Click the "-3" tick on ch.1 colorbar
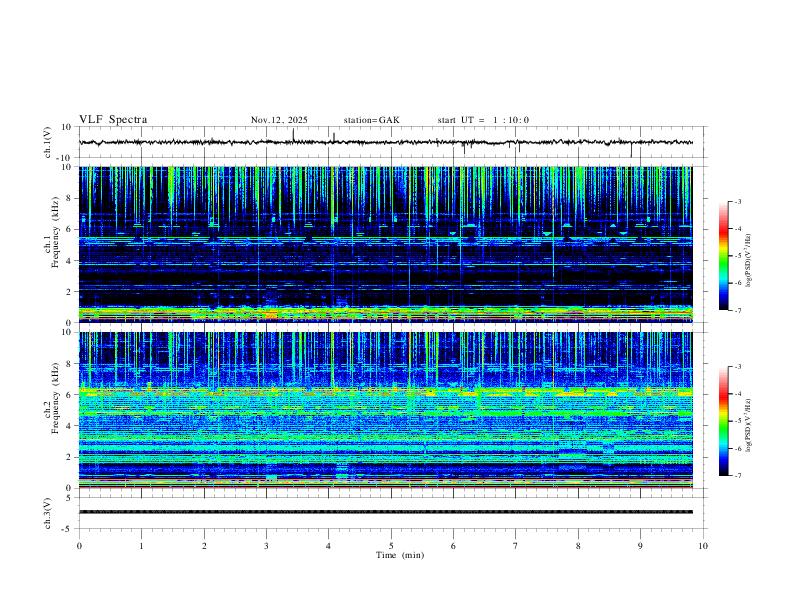This screenshot has height=612, width=792. (737, 201)
